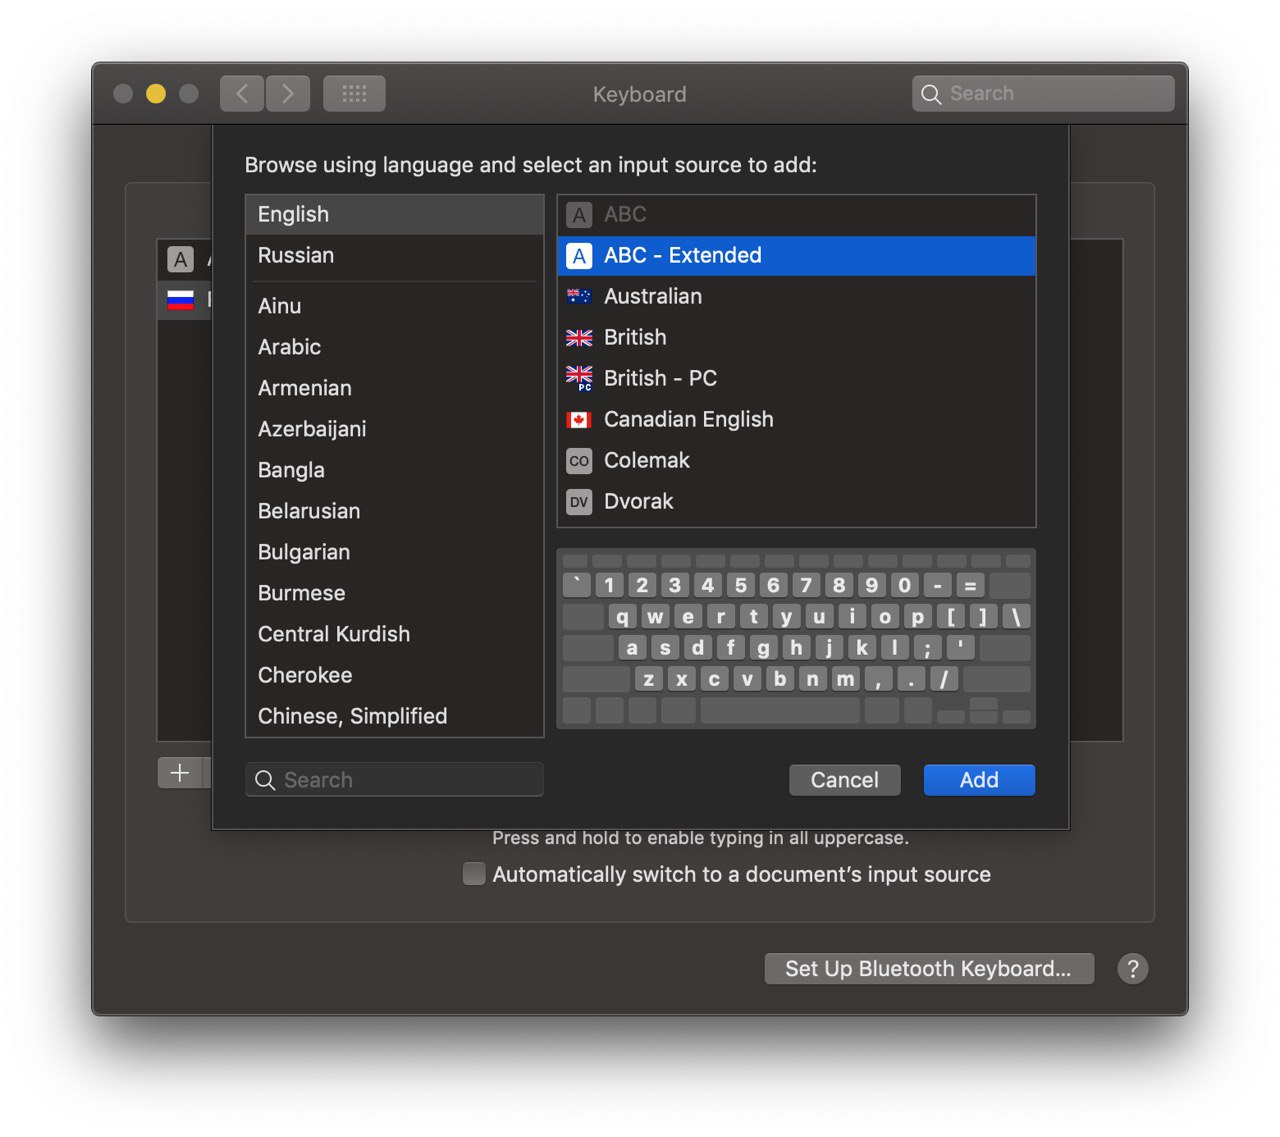Click the Colemak CO icon
The width and height of the screenshot is (1280, 1137).
pos(579,461)
